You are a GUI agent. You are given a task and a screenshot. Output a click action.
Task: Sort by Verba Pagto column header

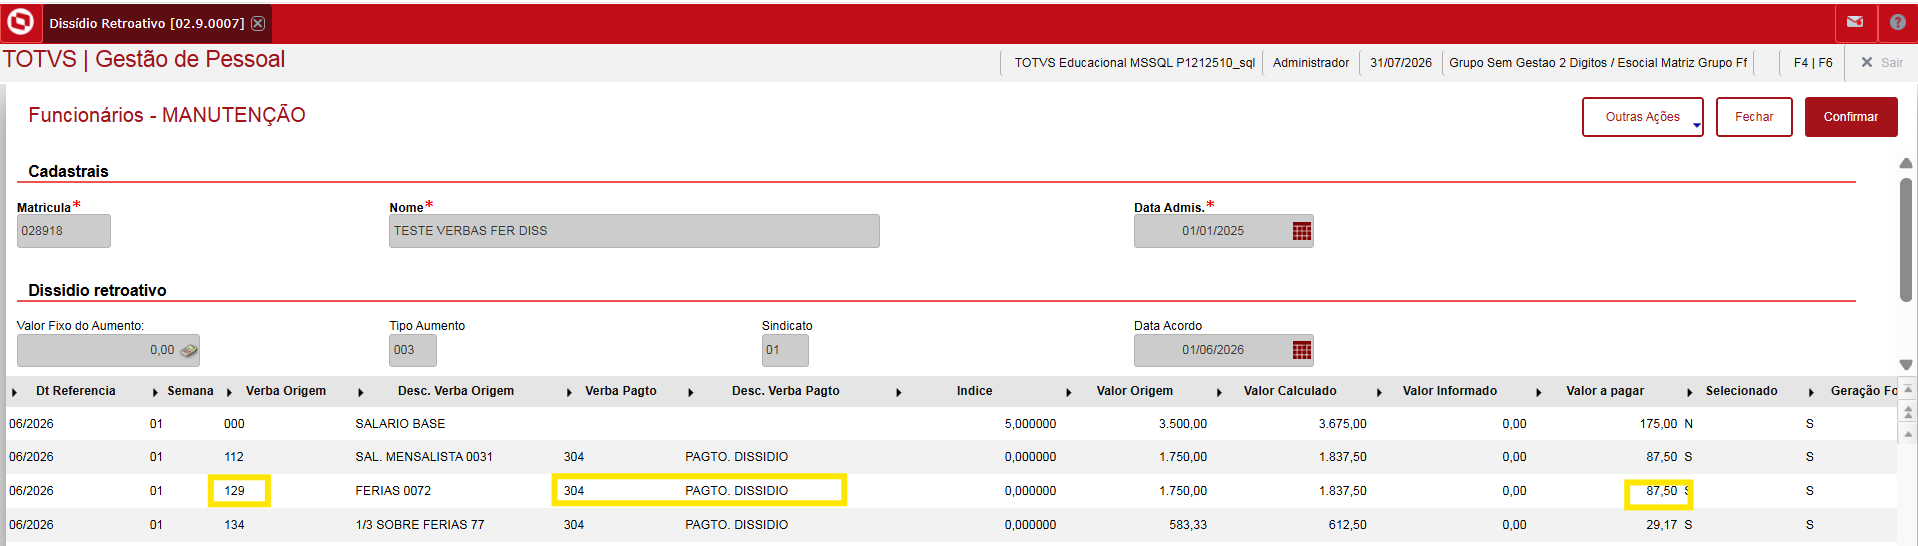click(x=621, y=391)
